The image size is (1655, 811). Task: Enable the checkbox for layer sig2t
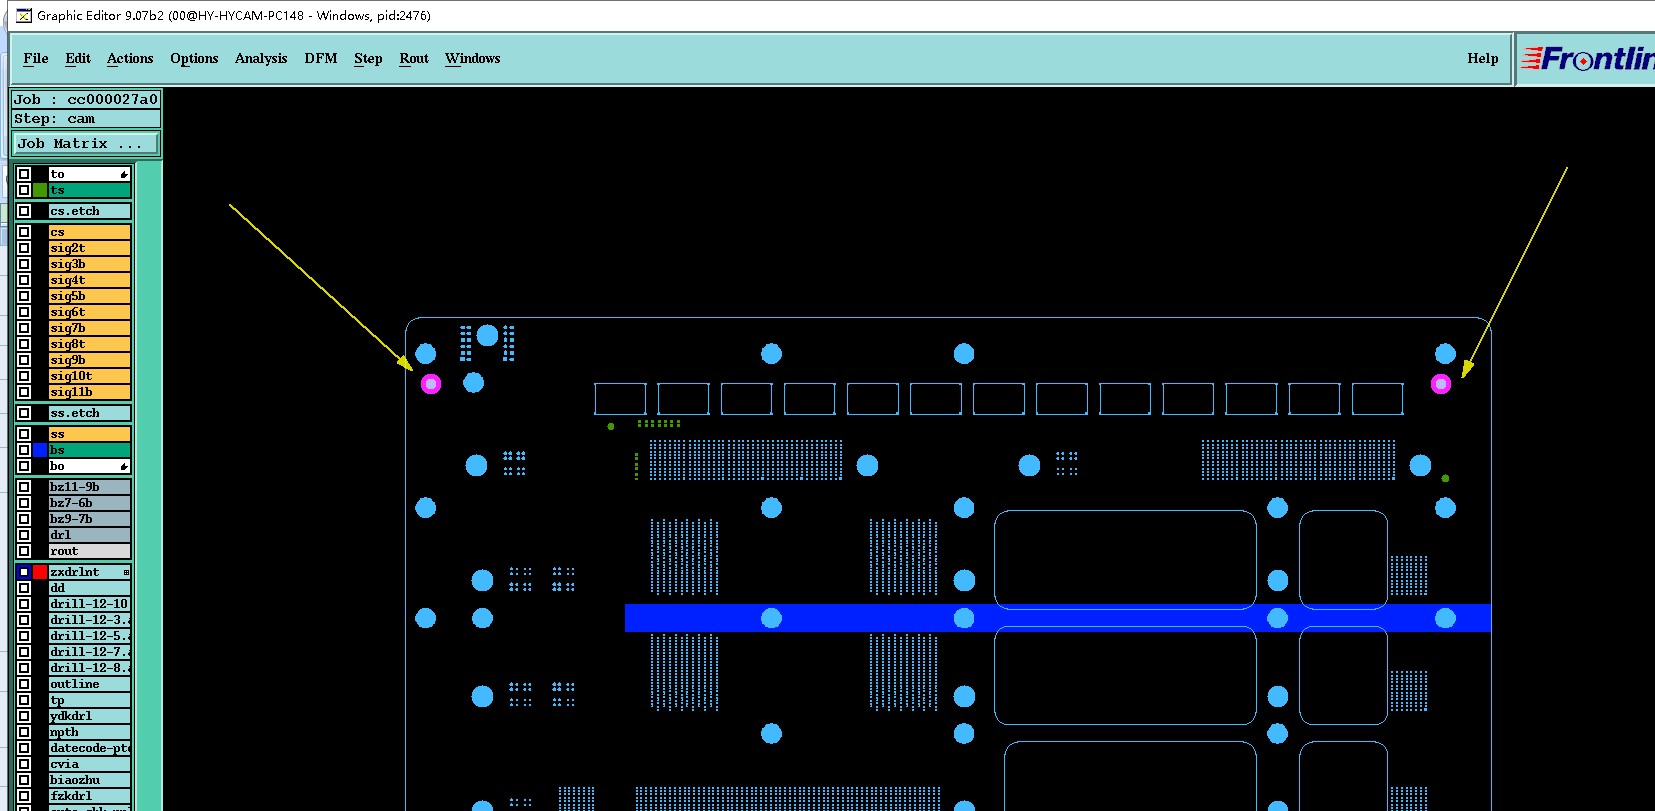[24, 248]
